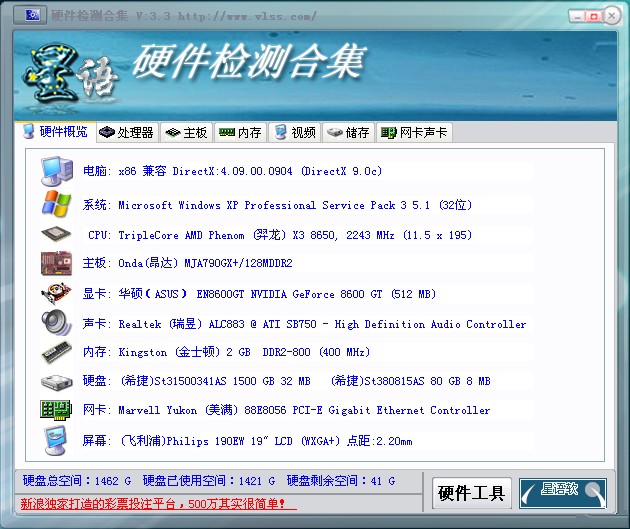
Task: Click the monitor icon beside 屏幕
Action: tap(55, 441)
